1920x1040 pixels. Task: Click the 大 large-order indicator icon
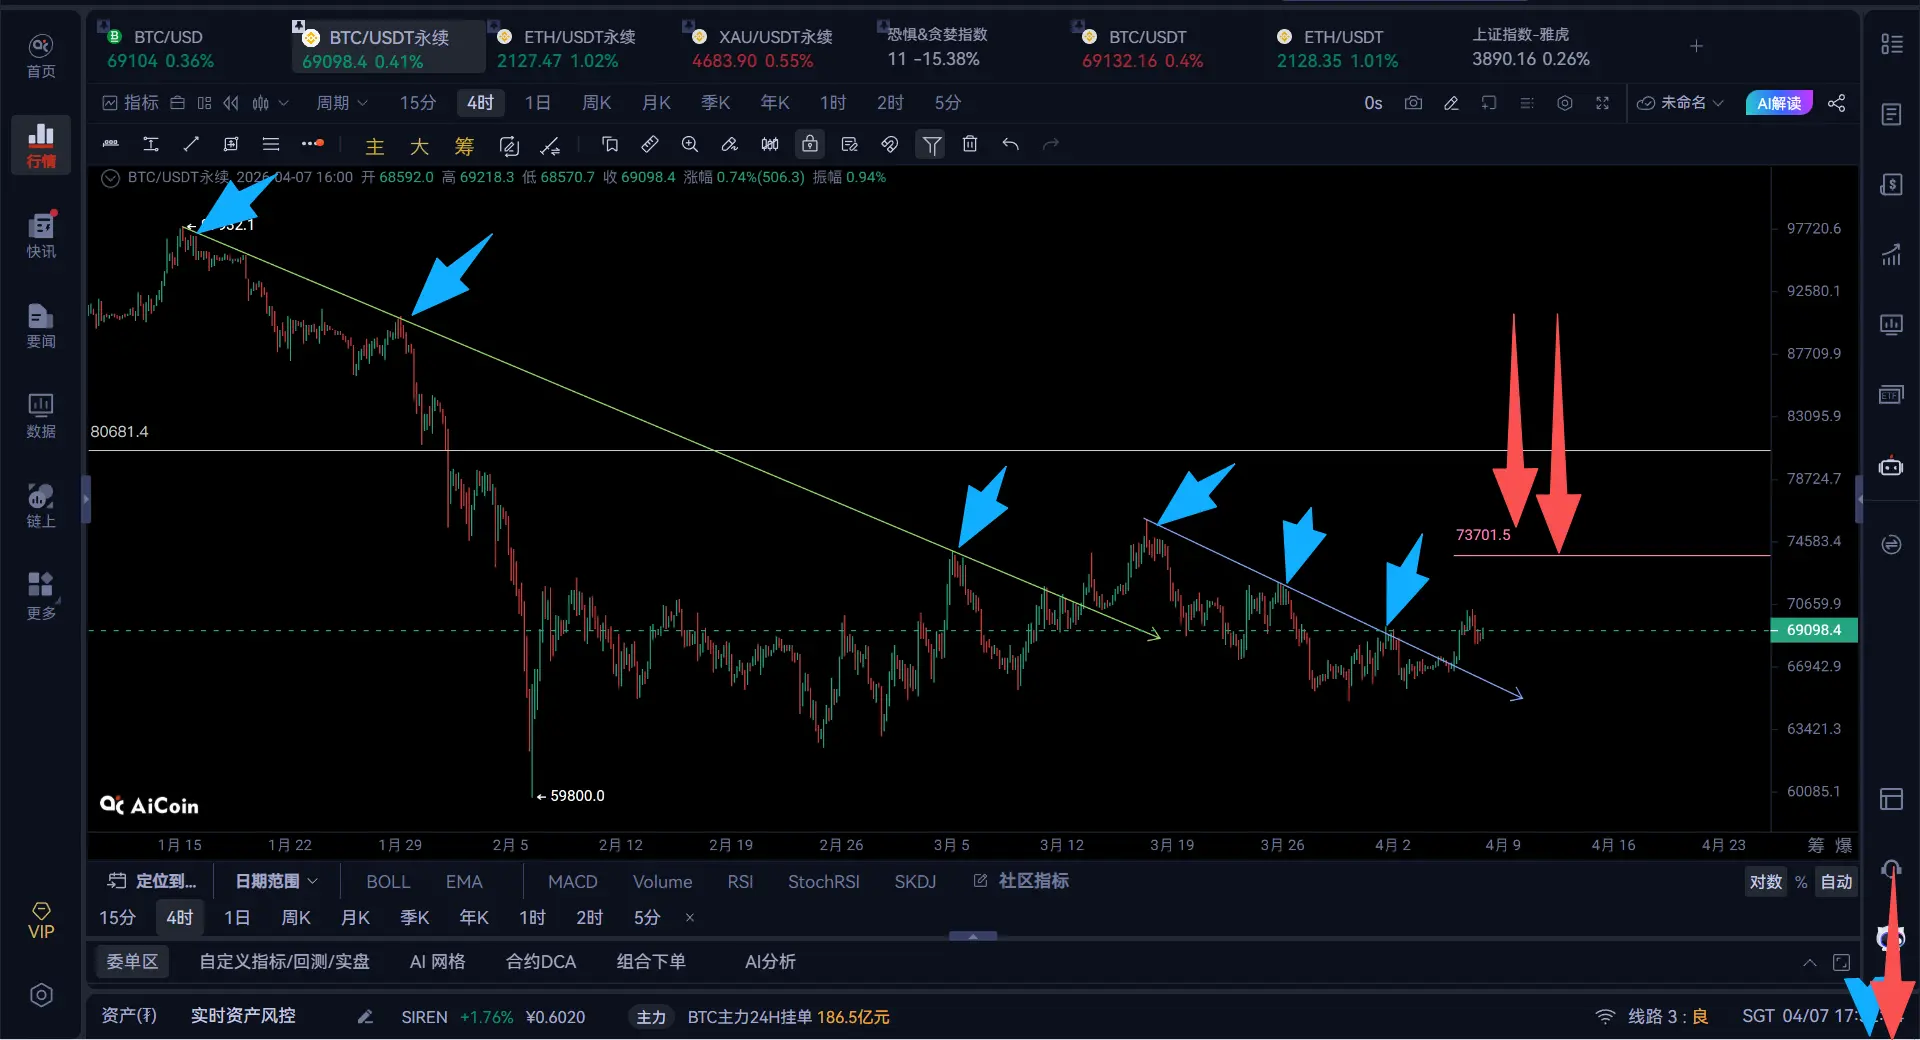pyautogui.click(x=419, y=146)
